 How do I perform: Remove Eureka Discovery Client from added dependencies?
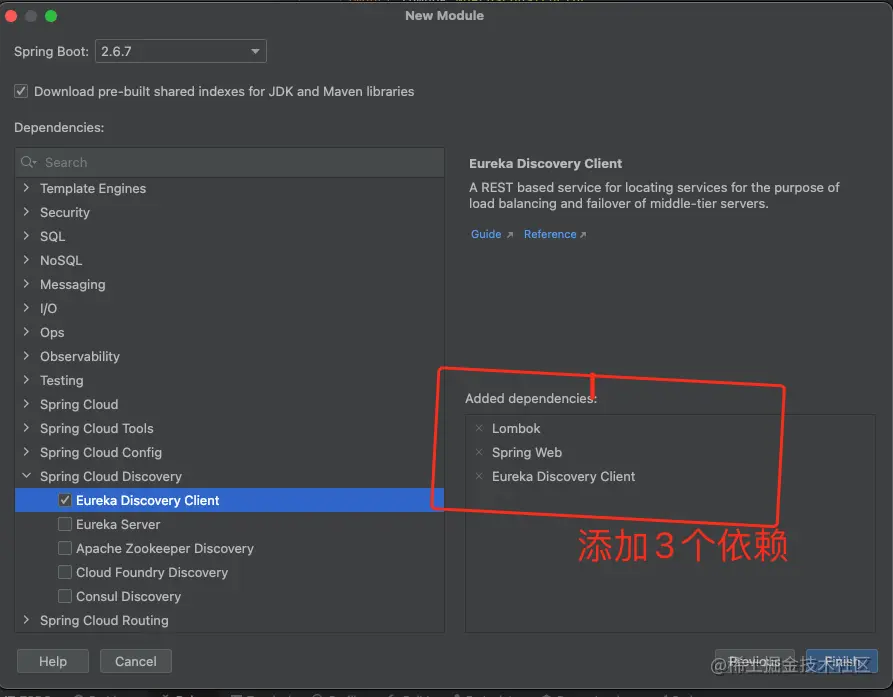pos(479,476)
